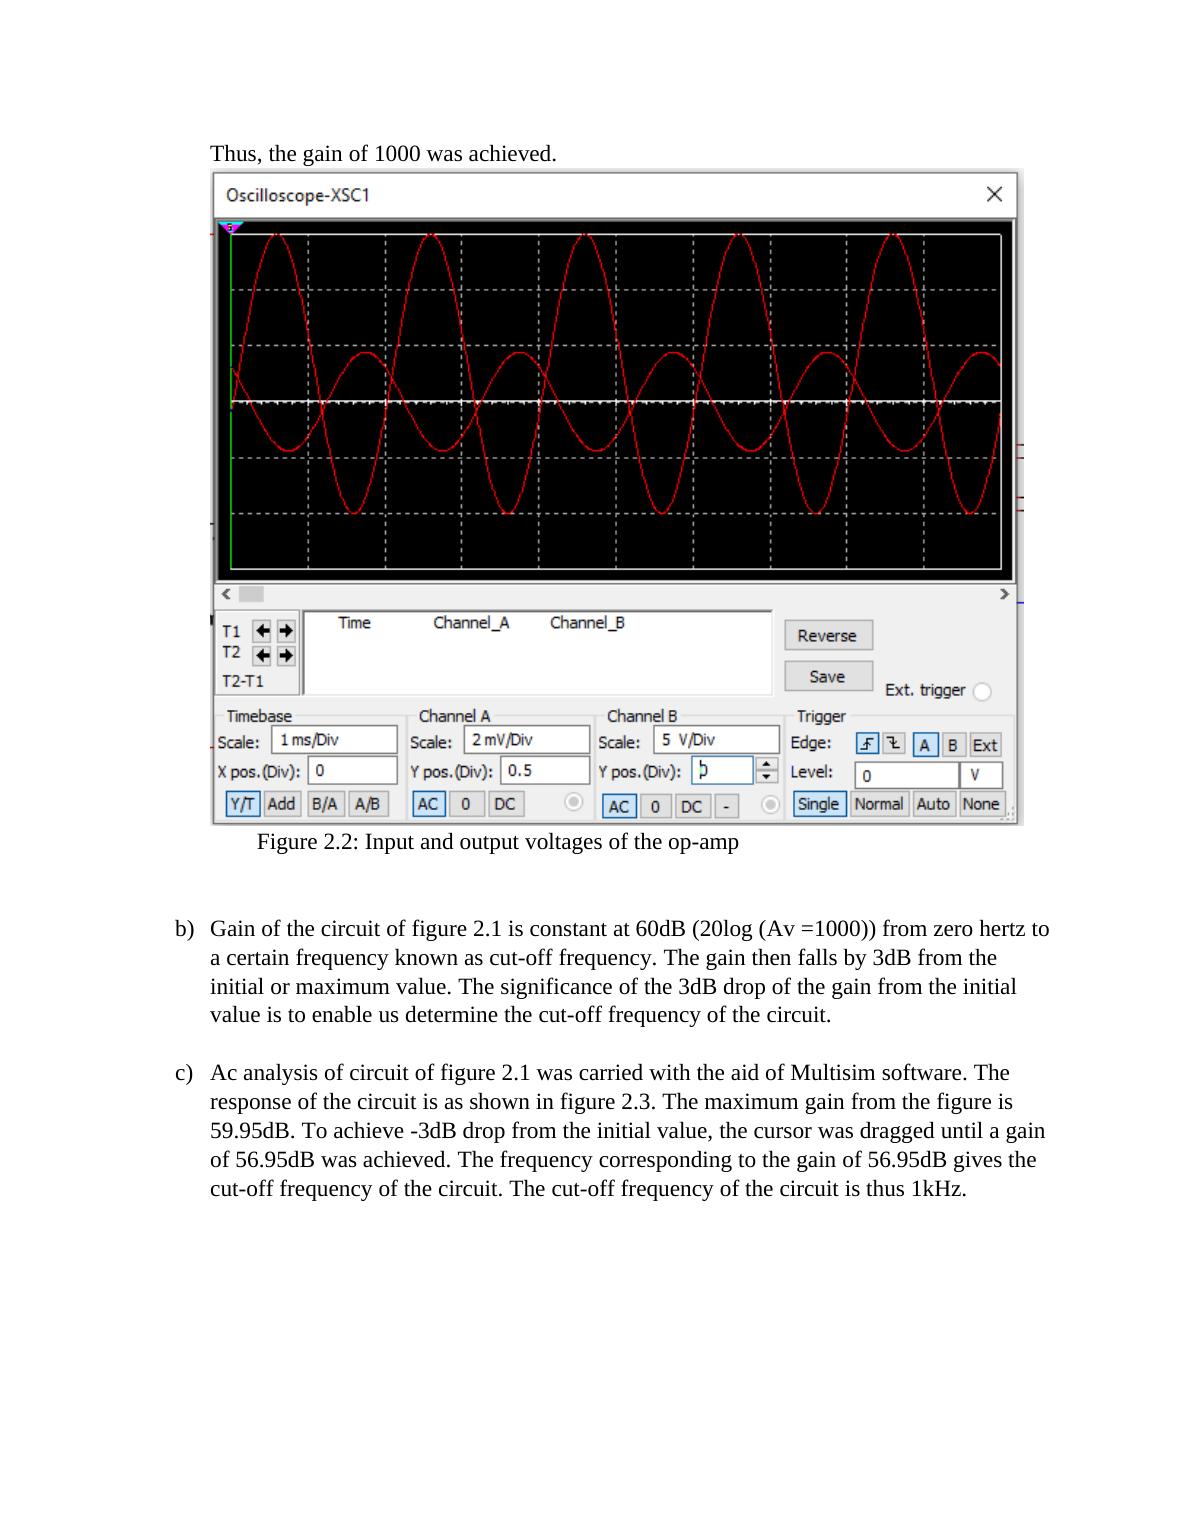Click the Save button
Image resolution: width=1190 pixels, height=1540 pixels.
[827, 677]
